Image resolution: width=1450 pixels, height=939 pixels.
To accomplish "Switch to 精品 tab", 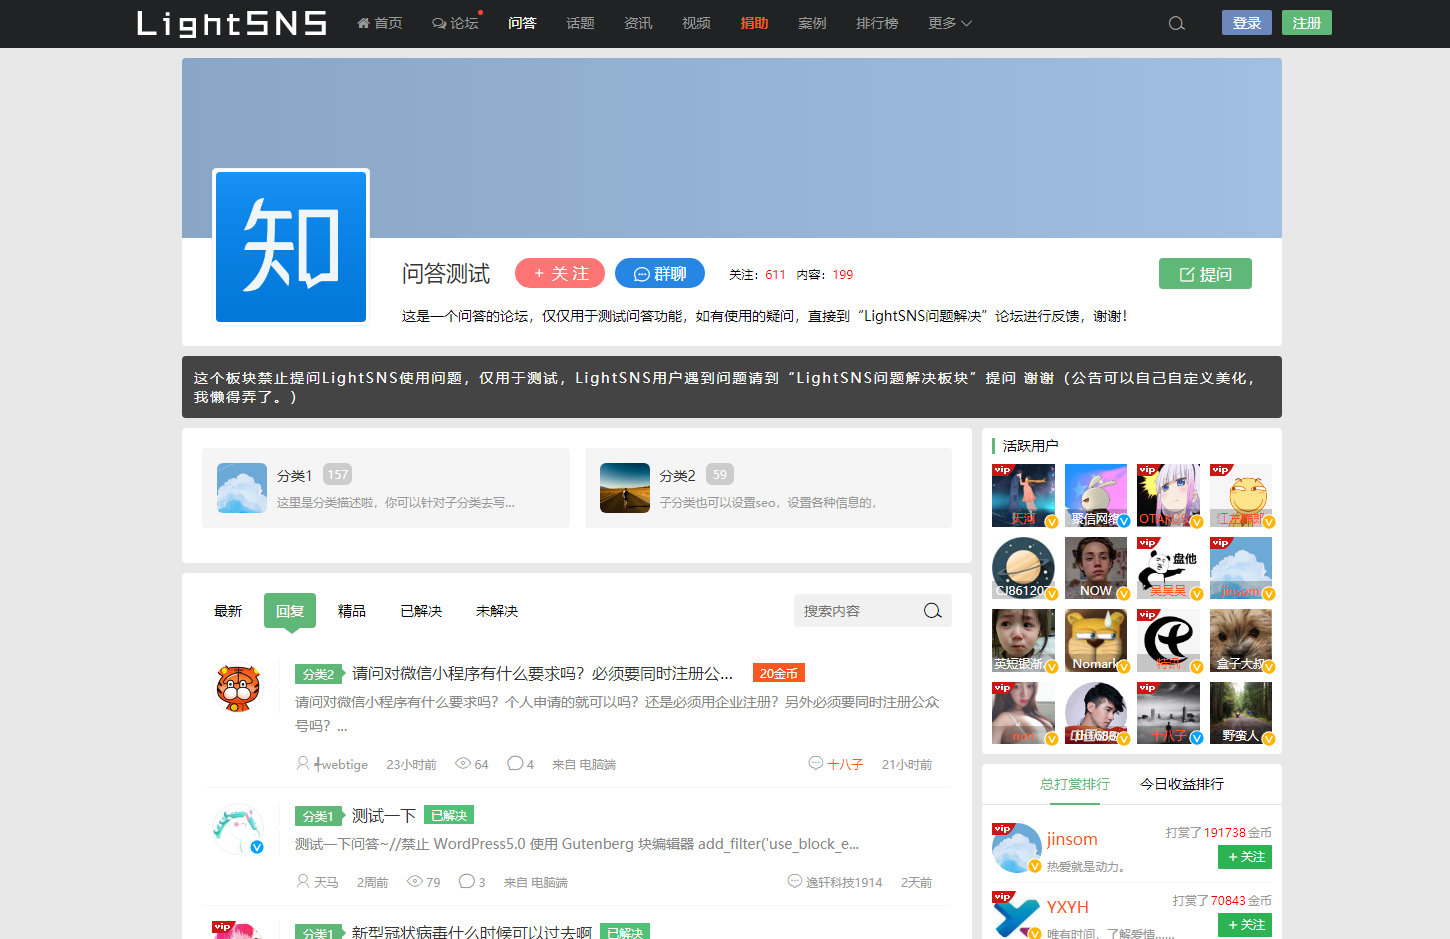I will tap(352, 611).
